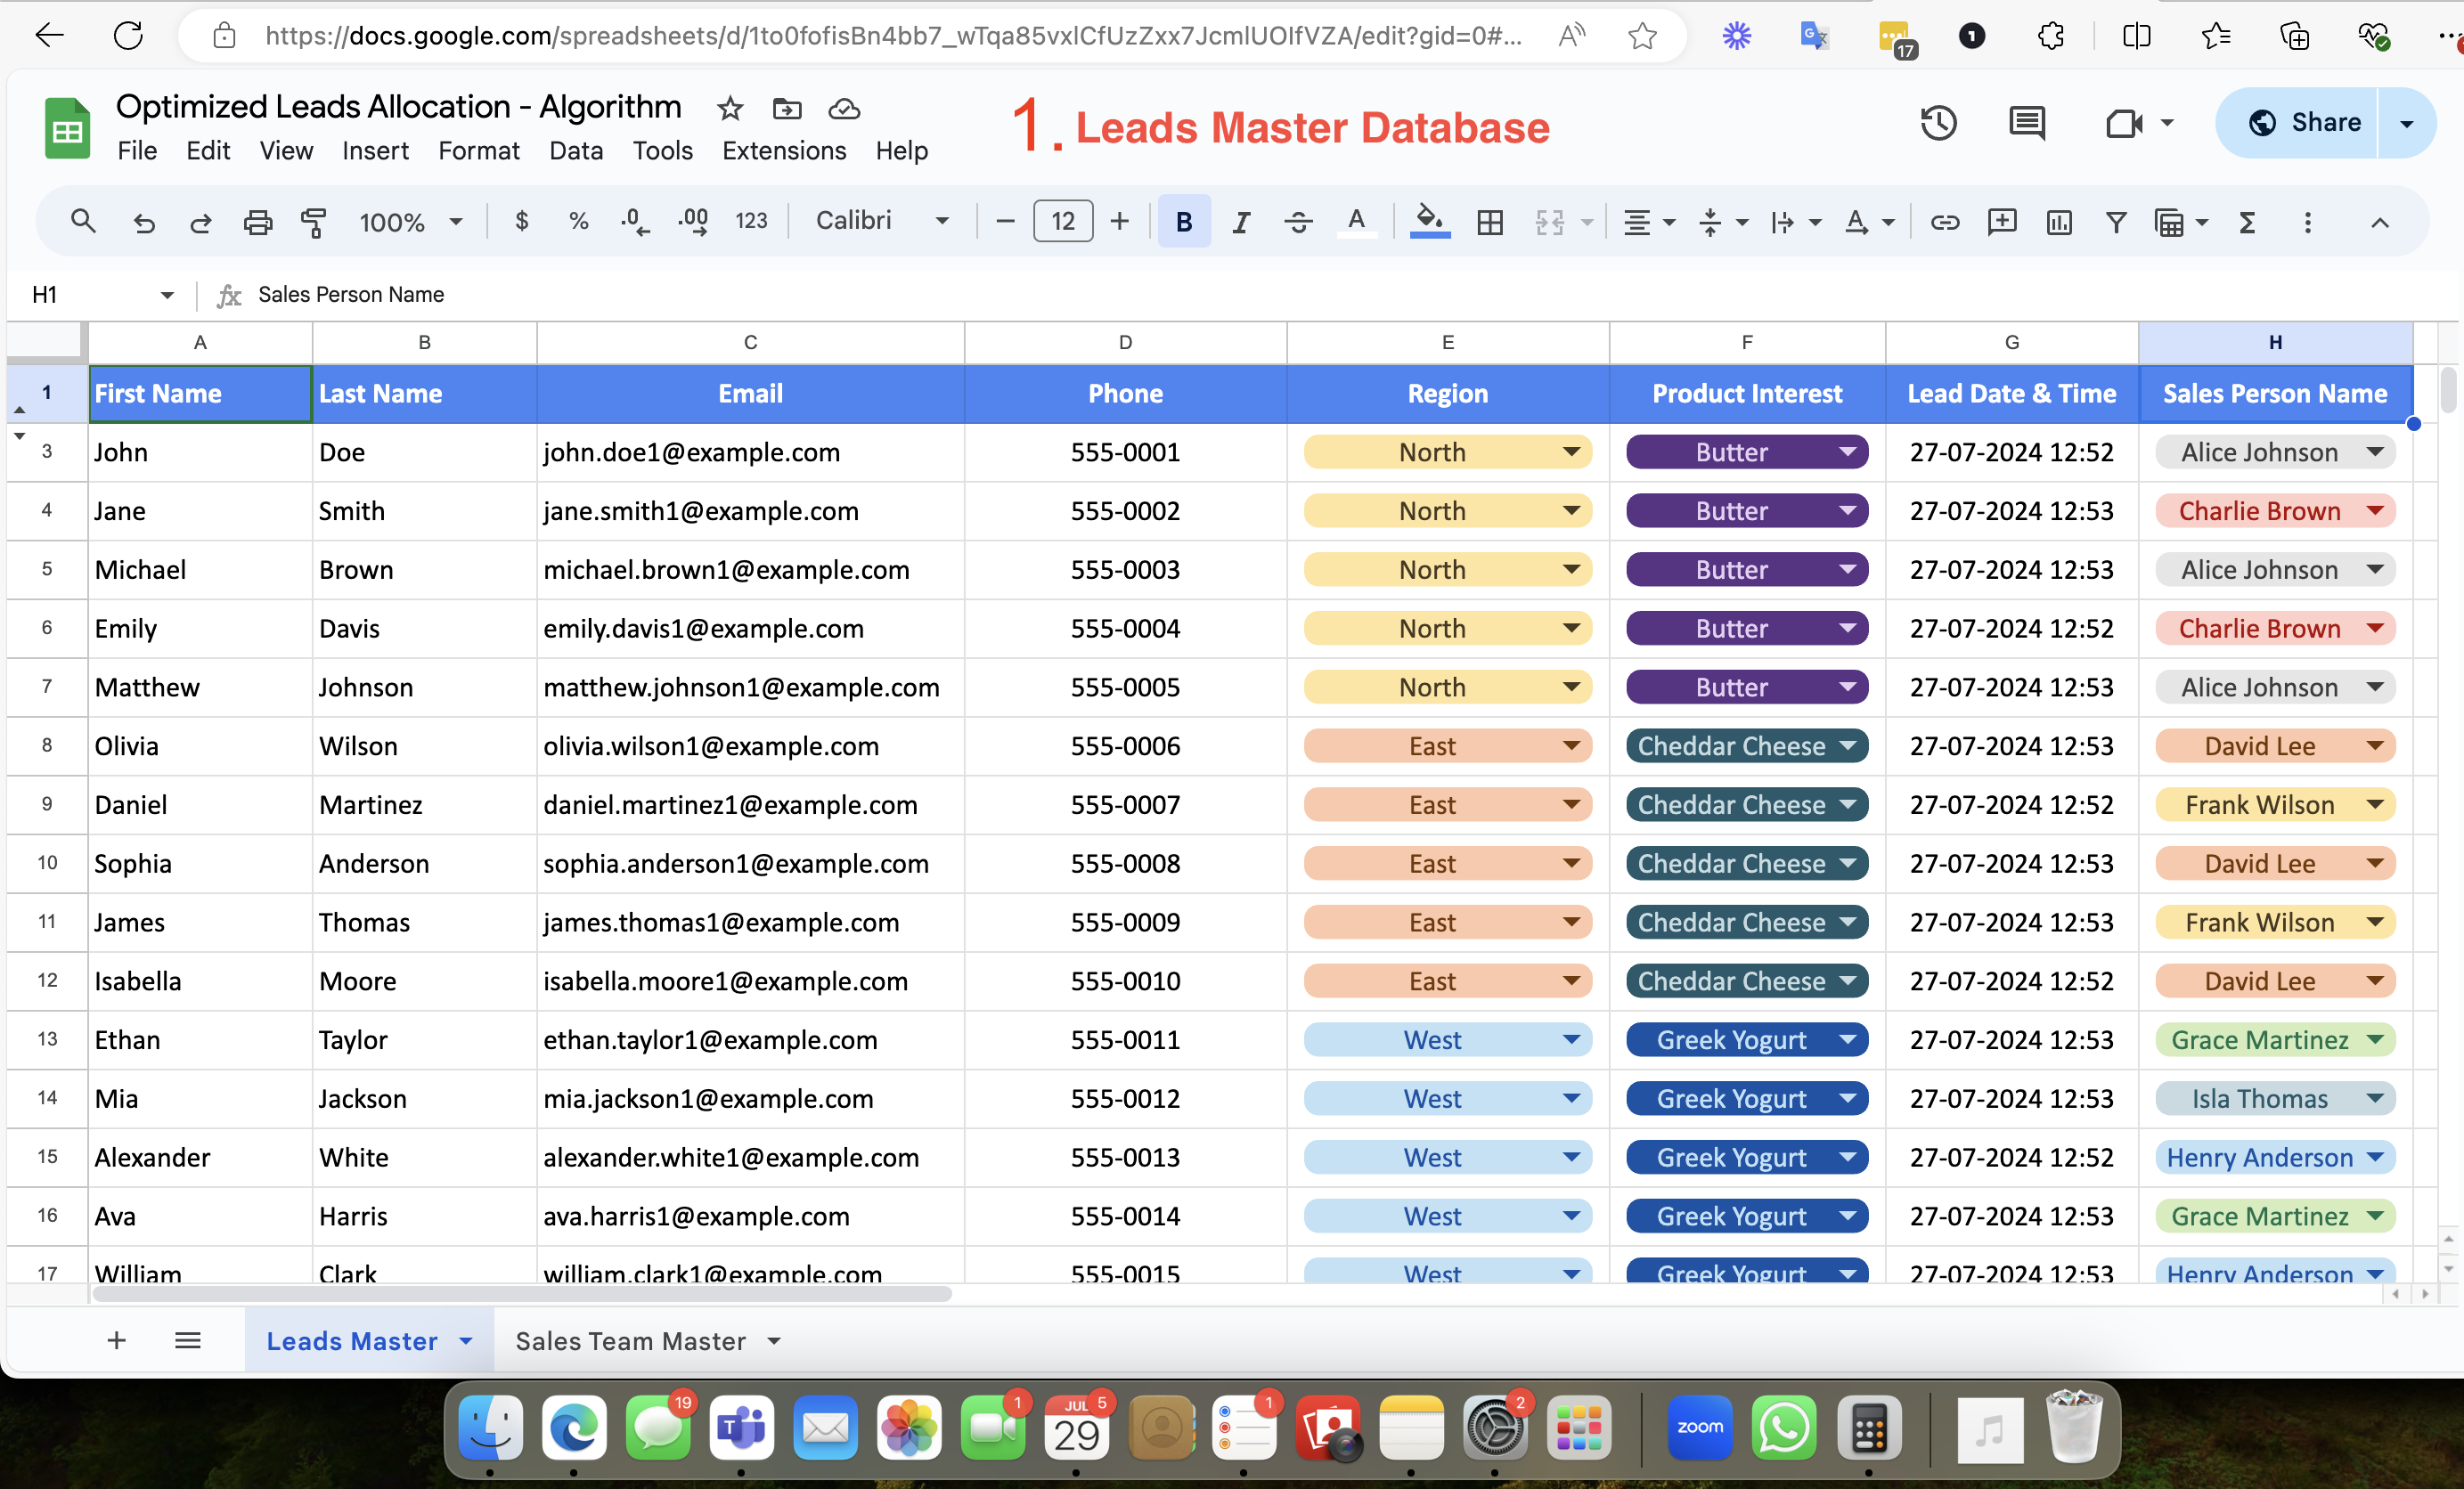The width and height of the screenshot is (2464, 1489).
Task: Open the Format menu
Action: [479, 151]
